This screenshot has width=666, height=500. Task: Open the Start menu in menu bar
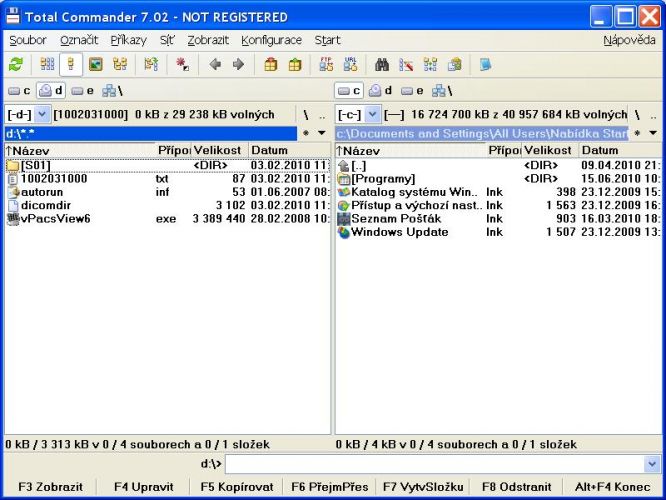pyautogui.click(x=327, y=40)
